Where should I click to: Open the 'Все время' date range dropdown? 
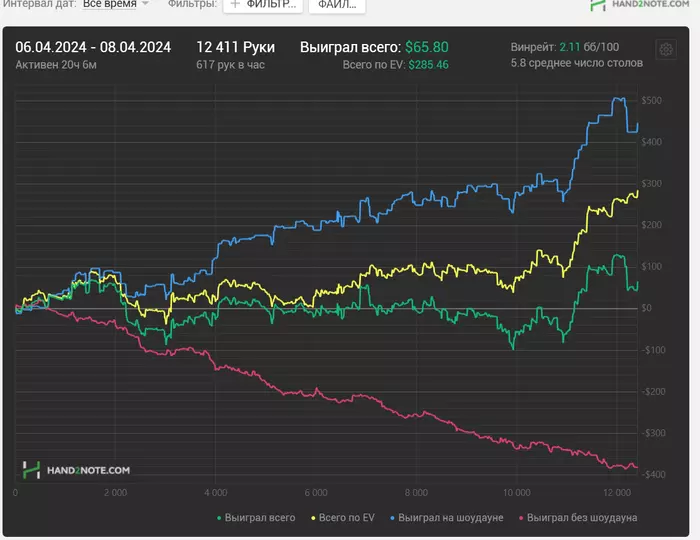tap(116, 4)
